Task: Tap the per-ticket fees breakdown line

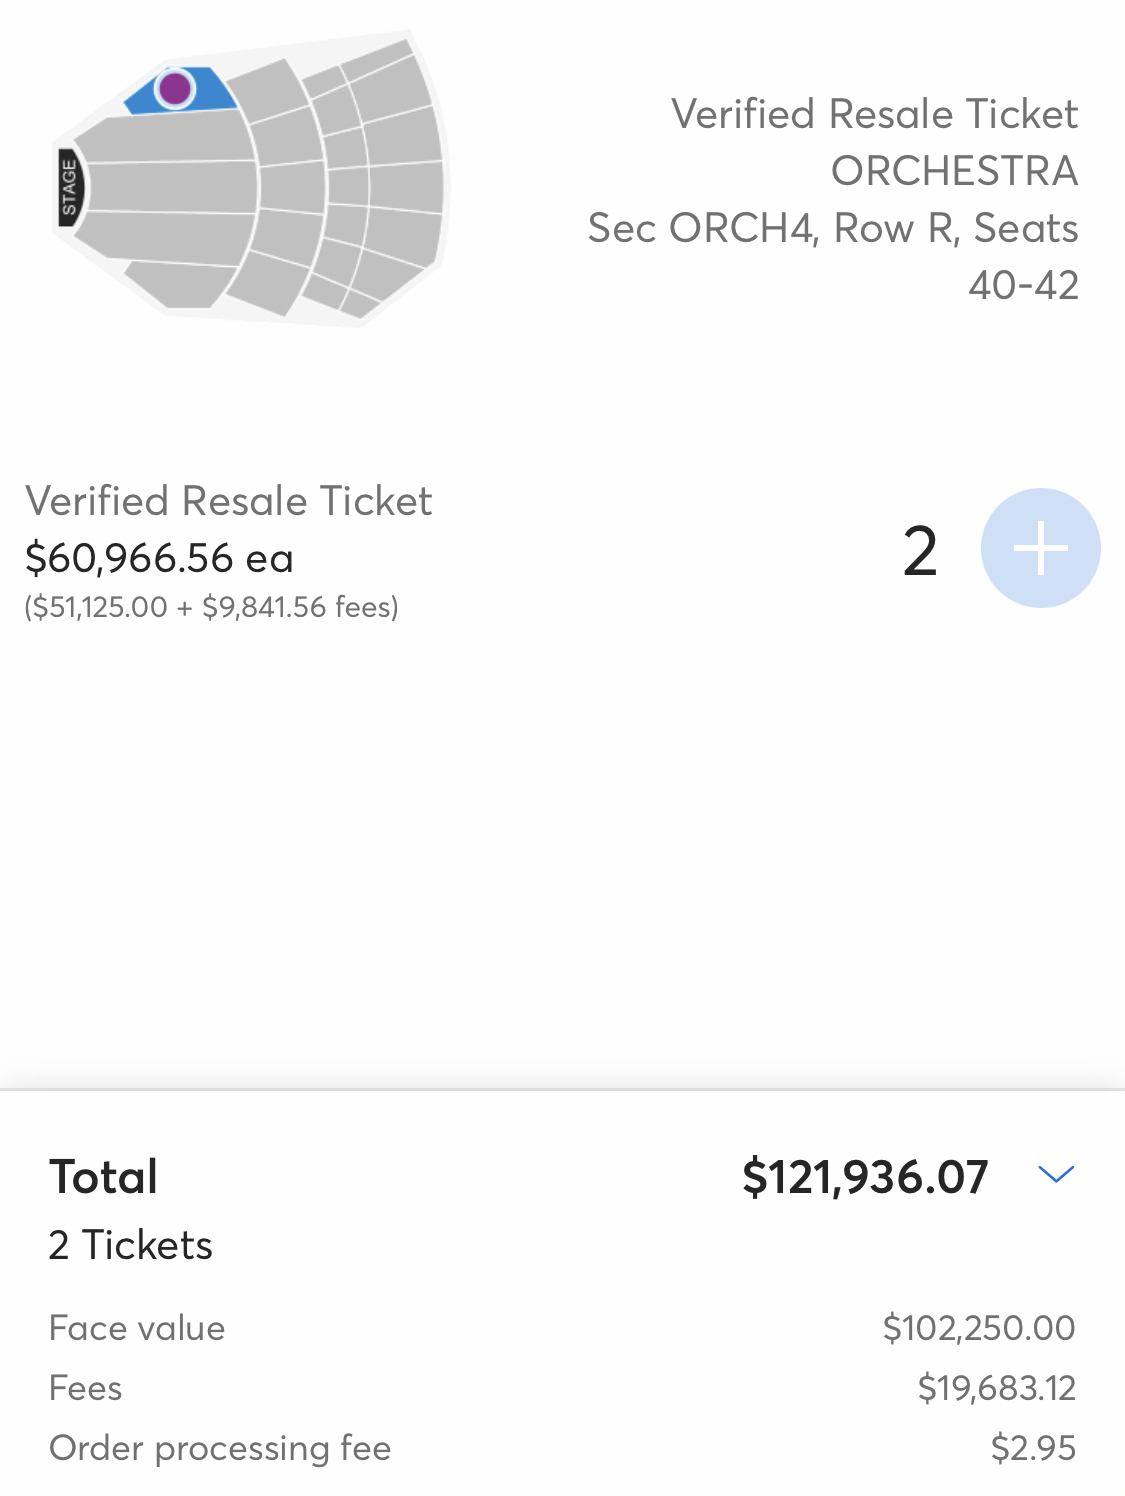Action: pos(212,607)
